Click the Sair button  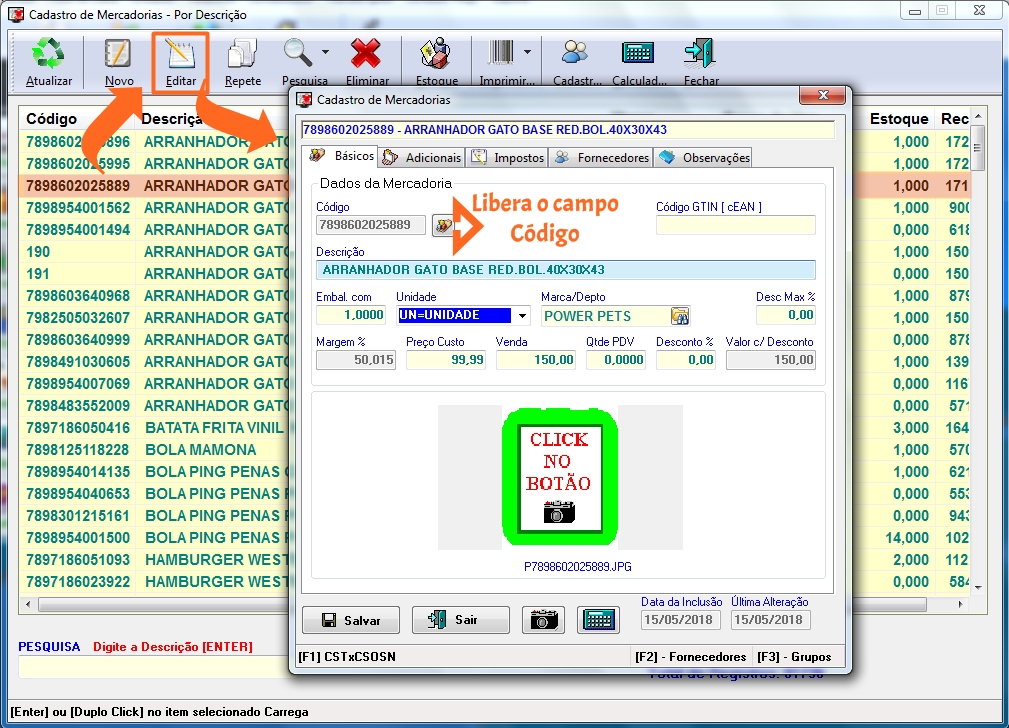(461, 620)
